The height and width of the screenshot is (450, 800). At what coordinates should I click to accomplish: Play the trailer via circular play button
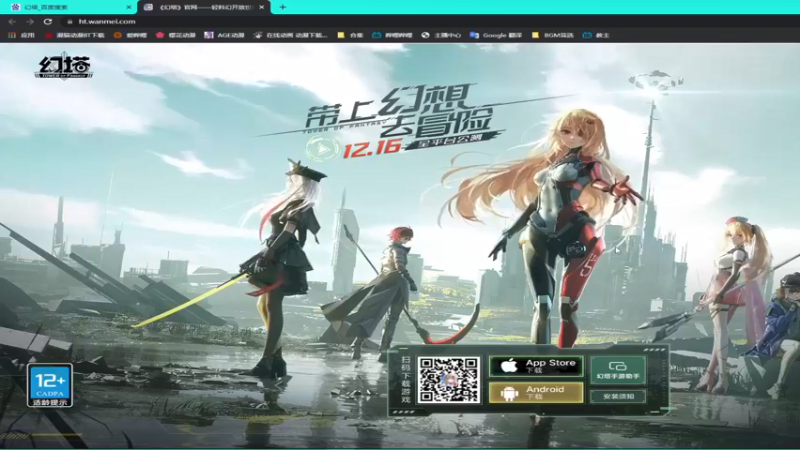(x=322, y=149)
